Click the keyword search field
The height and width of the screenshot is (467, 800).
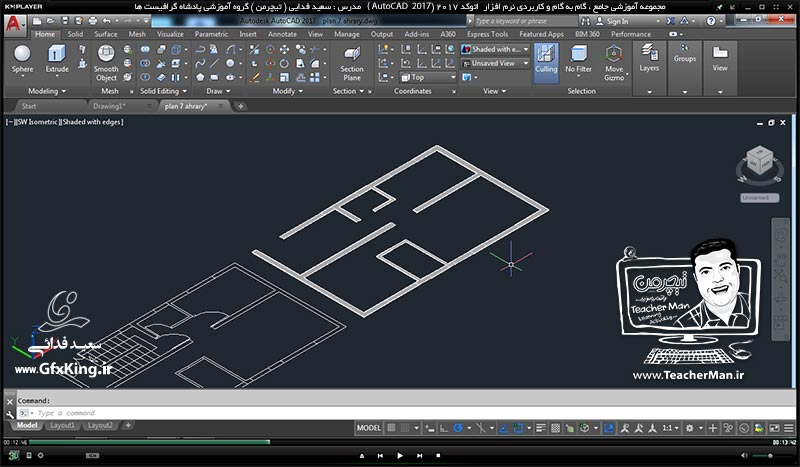pyautogui.click(x=526, y=21)
